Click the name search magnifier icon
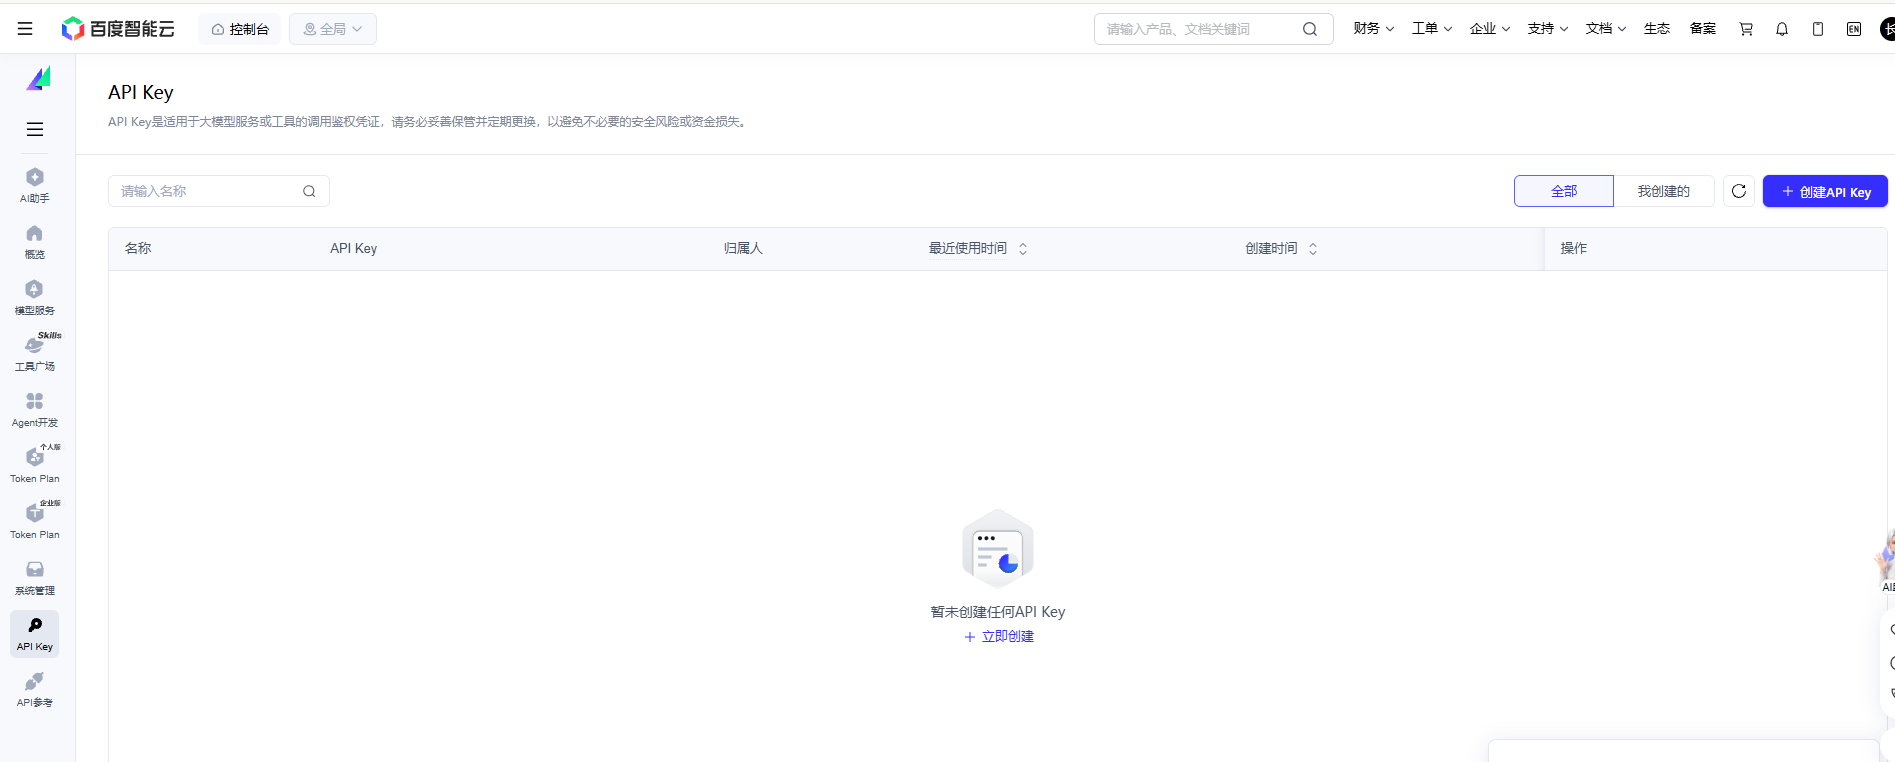 point(309,191)
